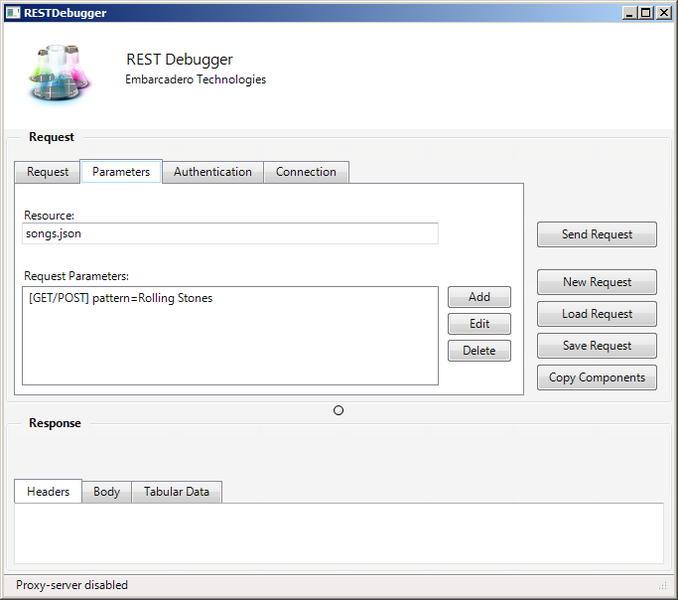The width and height of the screenshot is (678, 600).
Task: Click the Delete parameter button
Action: pos(479,351)
